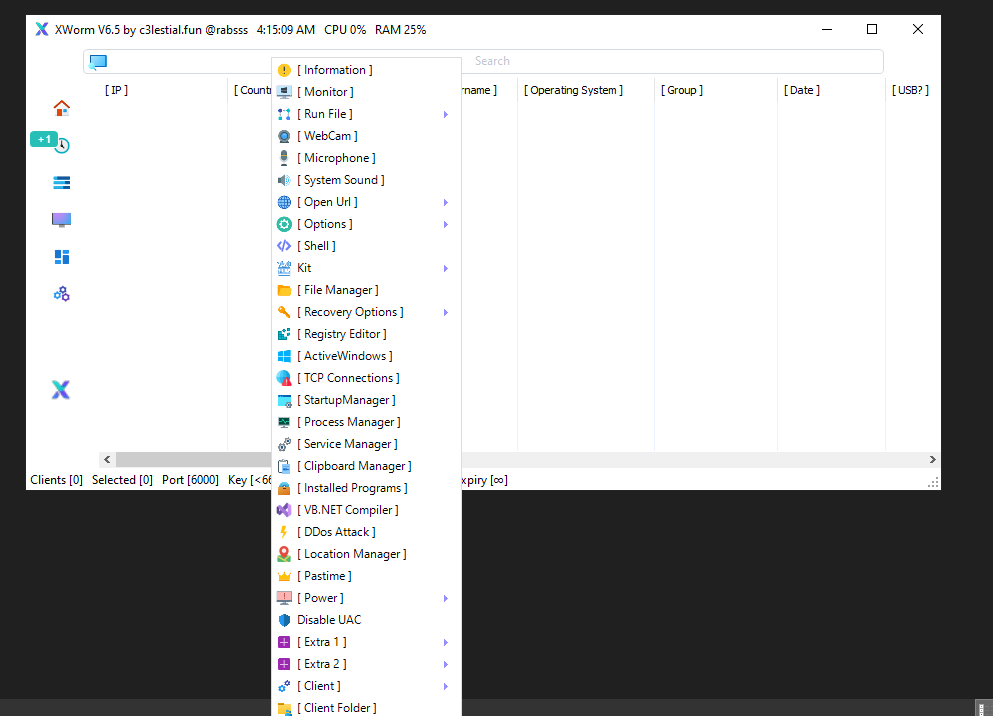Viewport: 993px width, 716px height.
Task: Click the horizontal scrollbar right arrow
Action: (x=932, y=460)
